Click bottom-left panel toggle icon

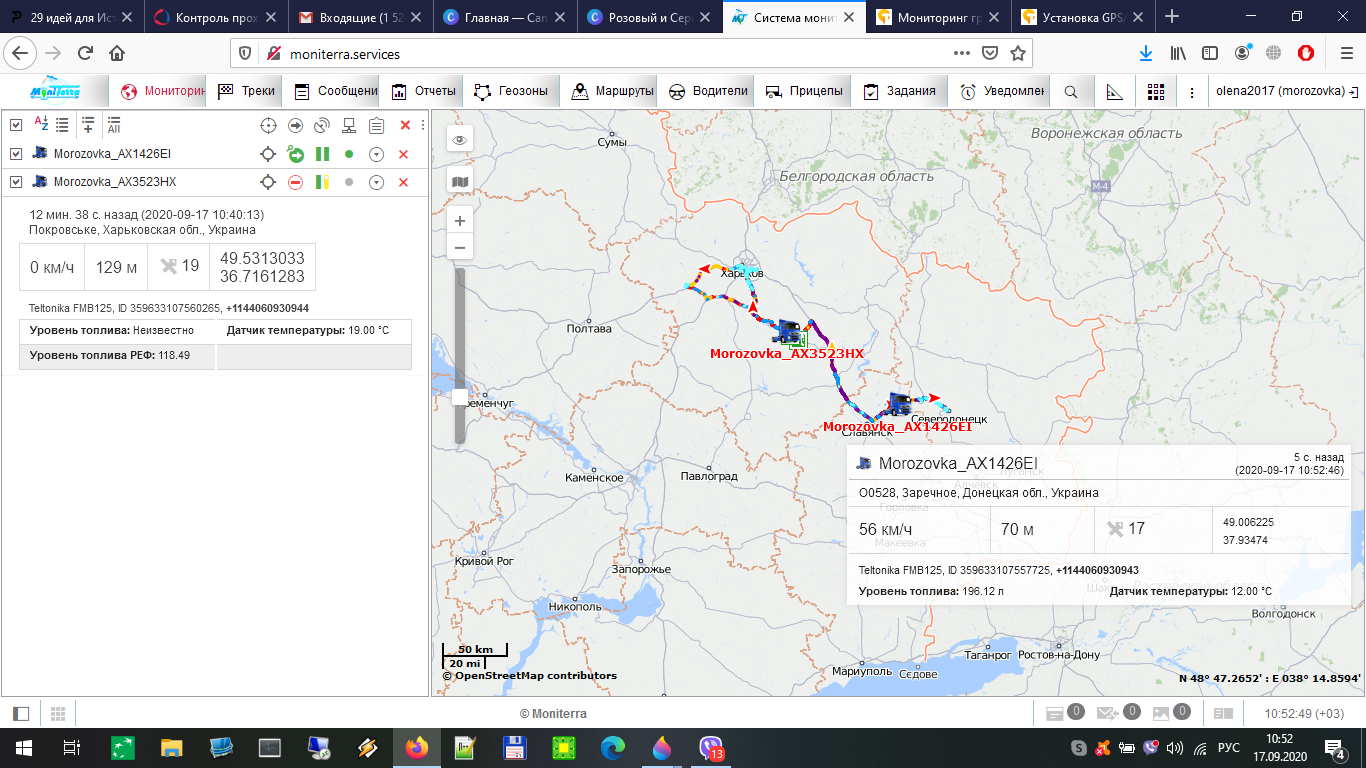tap(21, 713)
